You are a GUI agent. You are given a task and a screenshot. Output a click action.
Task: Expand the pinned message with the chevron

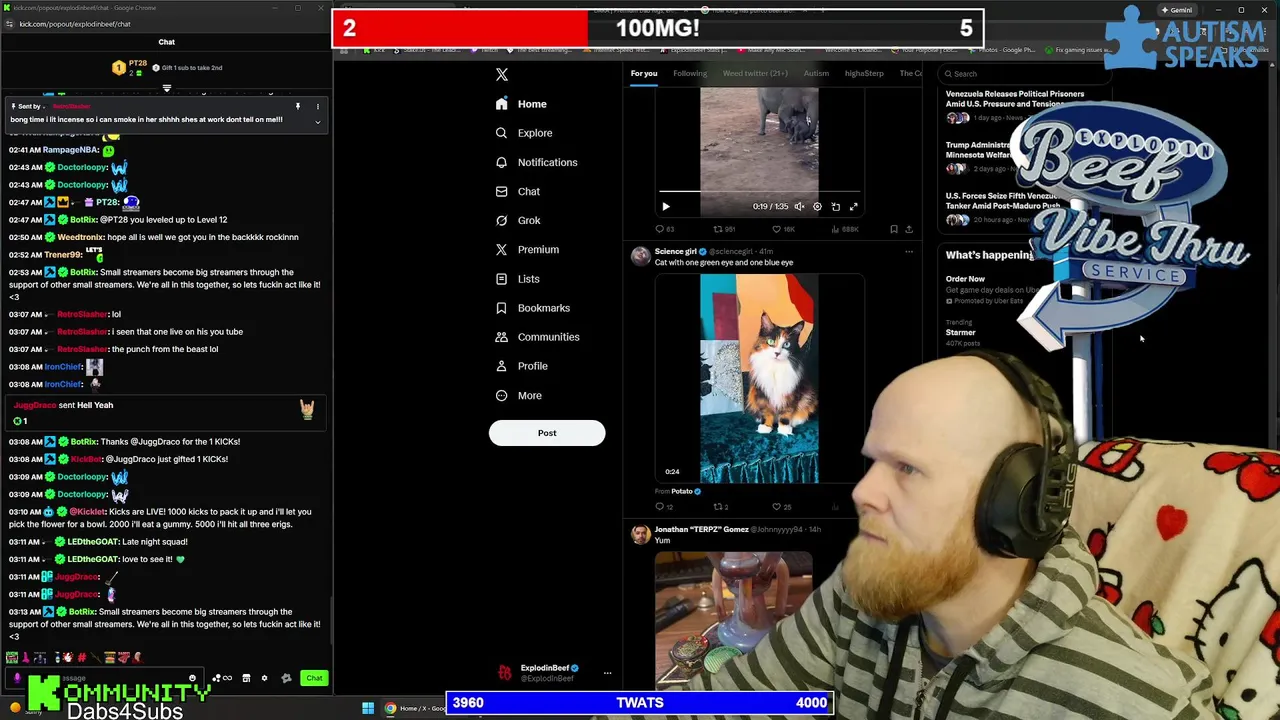coord(318,122)
